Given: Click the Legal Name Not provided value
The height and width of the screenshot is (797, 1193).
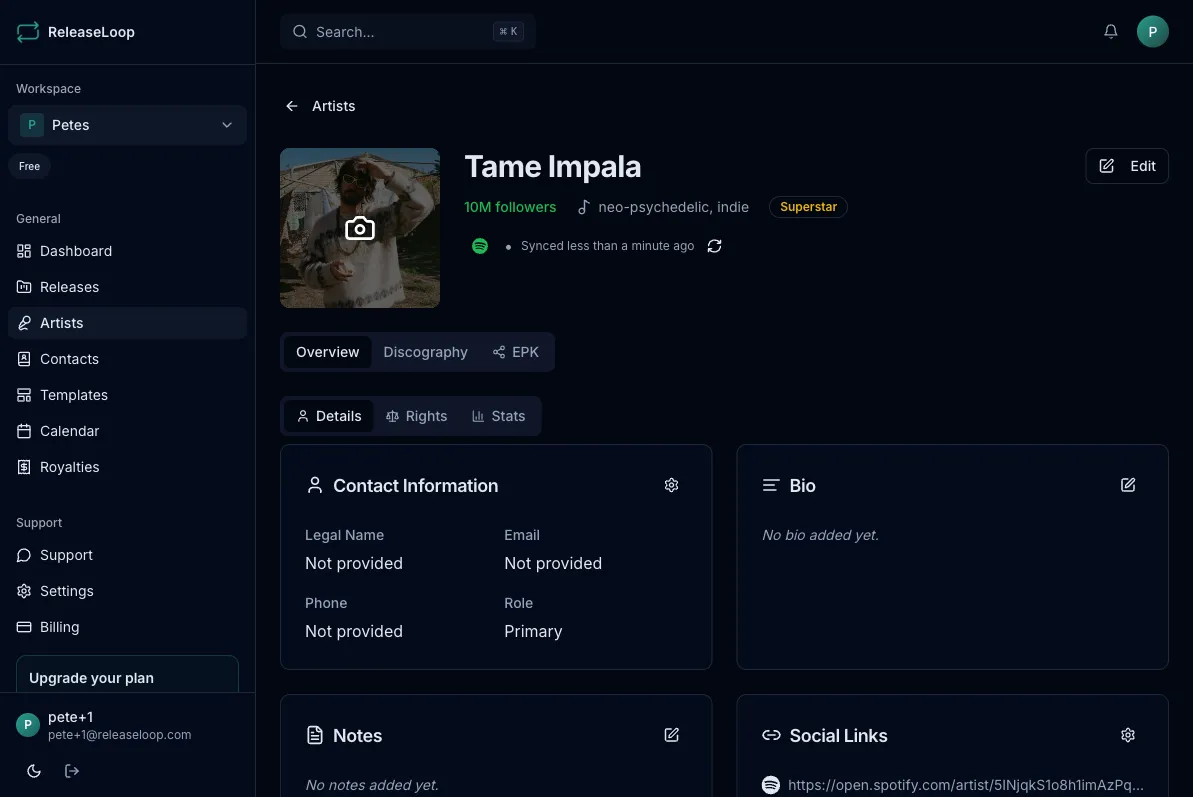Looking at the screenshot, I should tap(354, 564).
